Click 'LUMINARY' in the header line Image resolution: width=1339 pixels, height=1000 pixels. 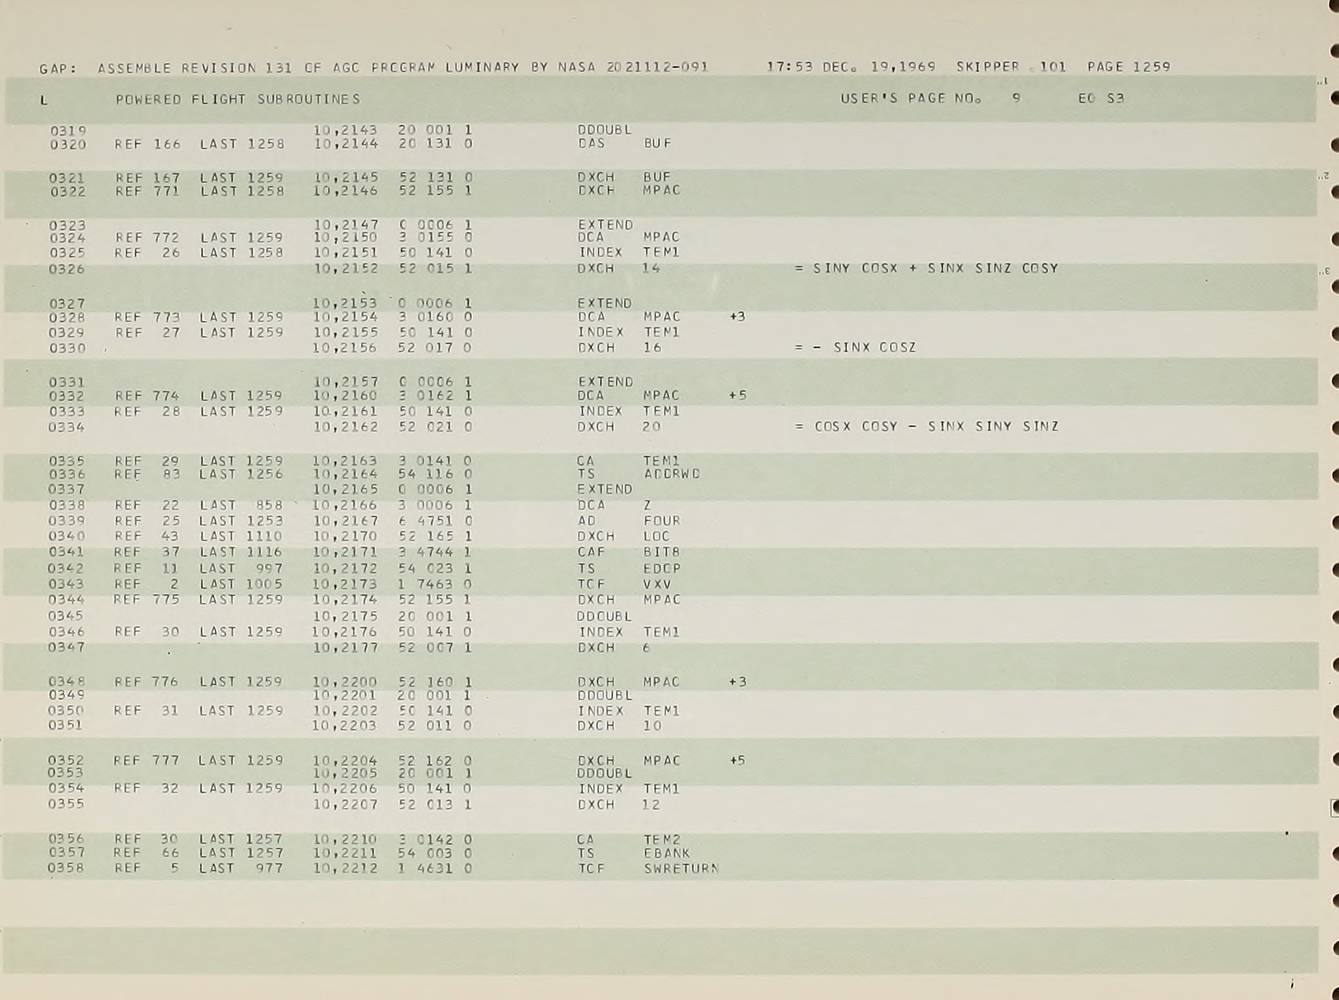point(482,68)
